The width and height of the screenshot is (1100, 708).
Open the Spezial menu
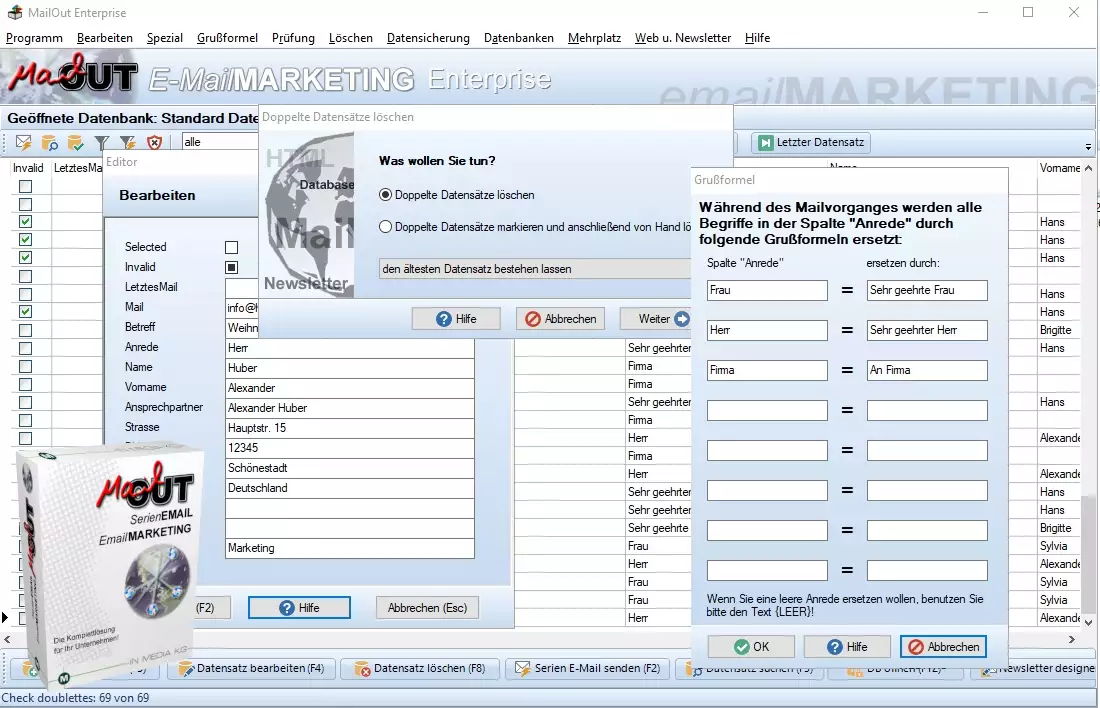point(165,38)
